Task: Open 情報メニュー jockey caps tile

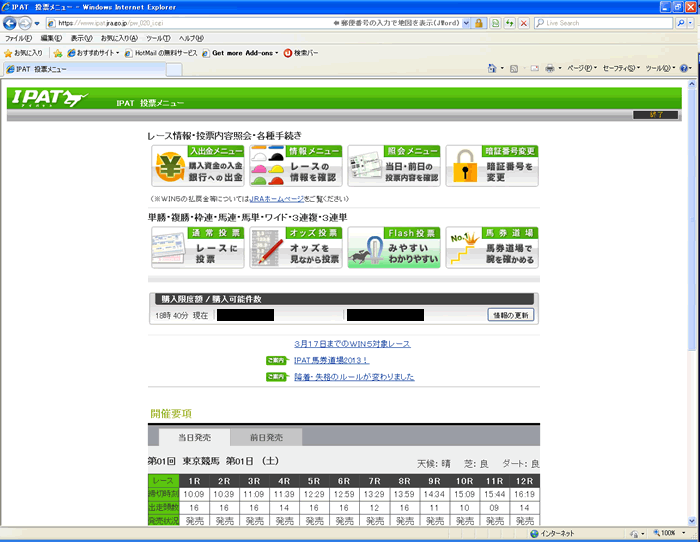Action: pyautogui.click(x=296, y=166)
